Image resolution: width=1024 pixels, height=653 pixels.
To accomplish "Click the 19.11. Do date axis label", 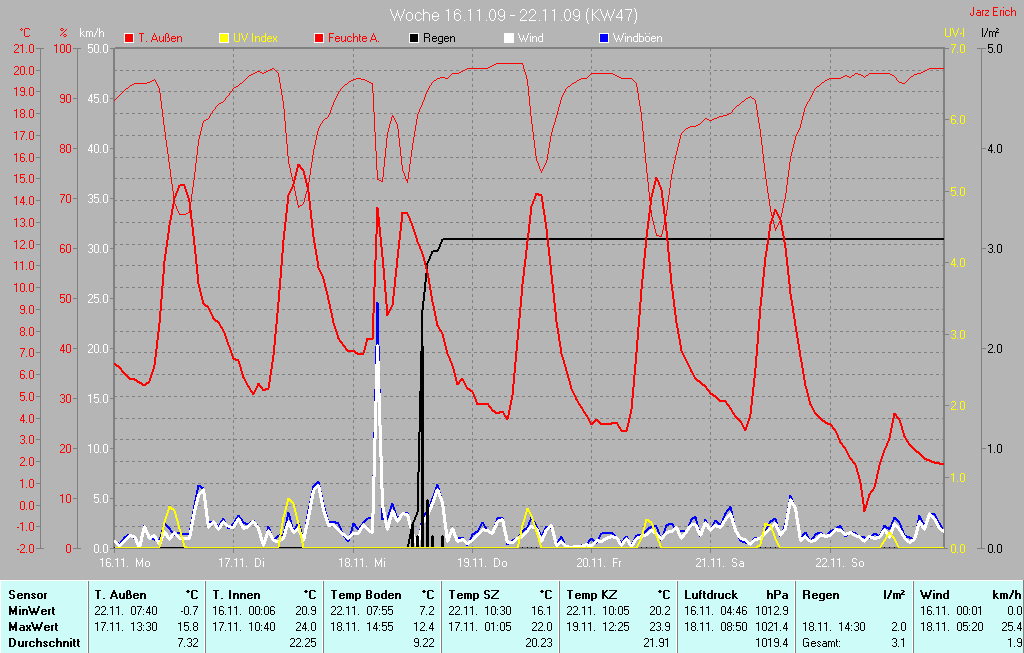I will tap(481, 562).
